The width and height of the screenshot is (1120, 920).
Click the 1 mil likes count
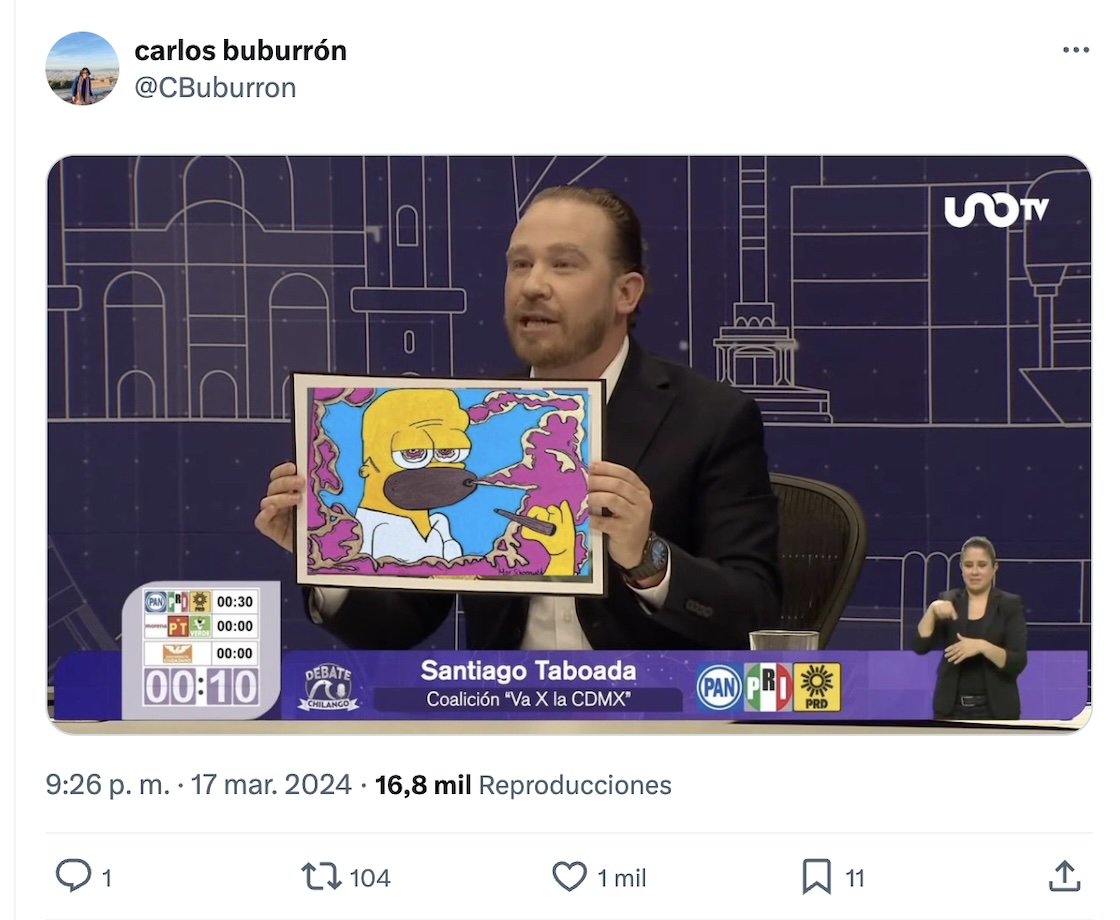click(x=621, y=878)
